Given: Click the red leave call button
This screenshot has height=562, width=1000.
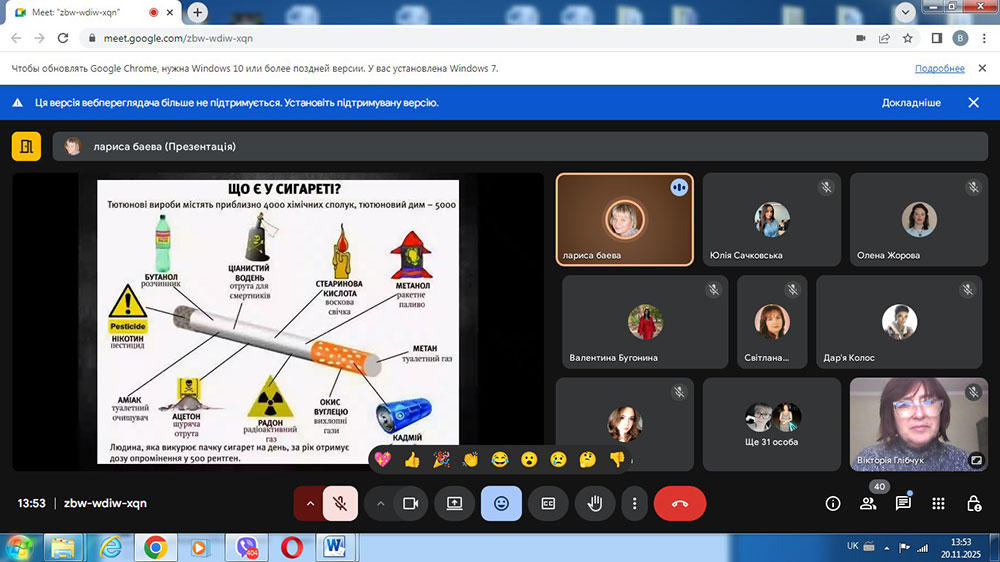Looking at the screenshot, I should click(x=680, y=504).
